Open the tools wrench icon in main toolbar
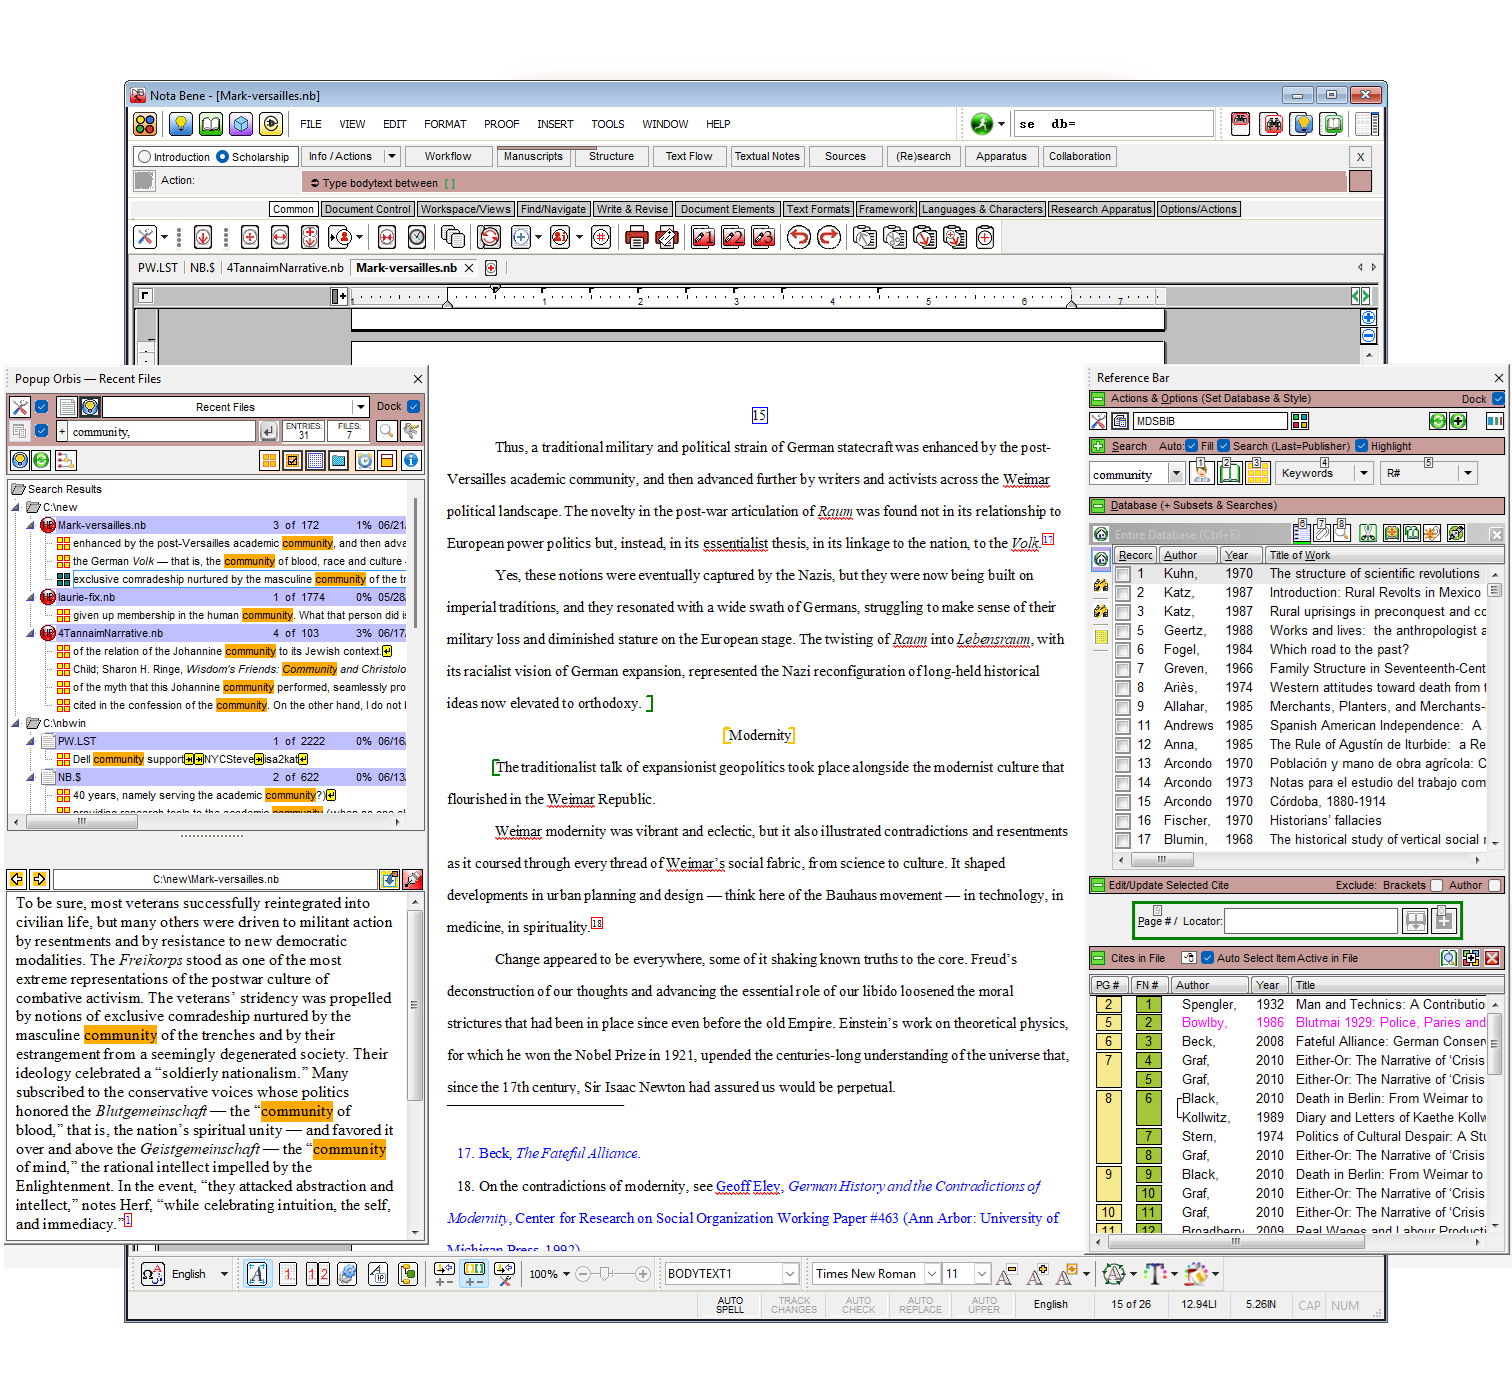The image size is (1512, 1381). click(x=146, y=237)
